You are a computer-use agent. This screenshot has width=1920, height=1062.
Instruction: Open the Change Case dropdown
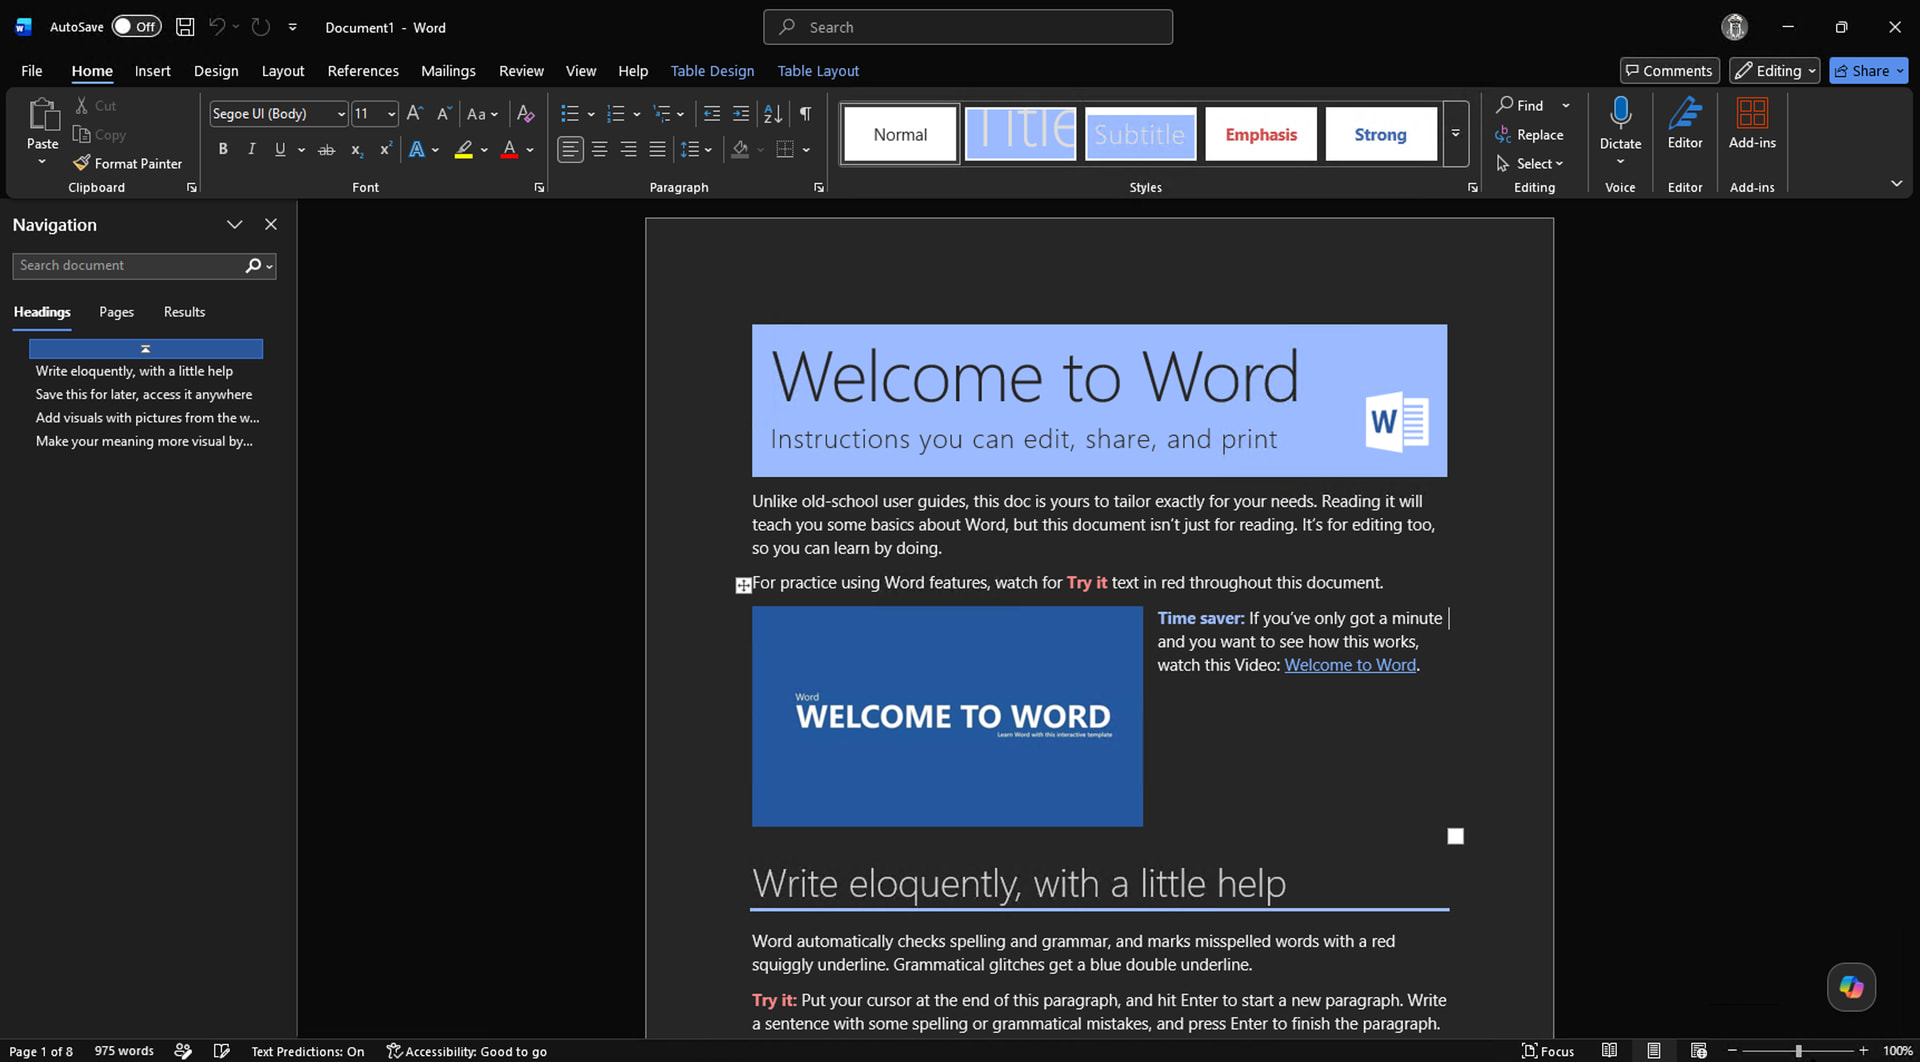click(x=482, y=114)
